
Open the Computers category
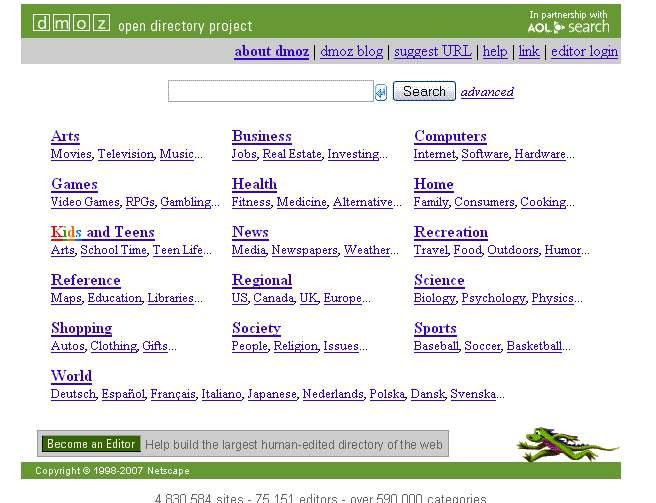pyautogui.click(x=450, y=136)
